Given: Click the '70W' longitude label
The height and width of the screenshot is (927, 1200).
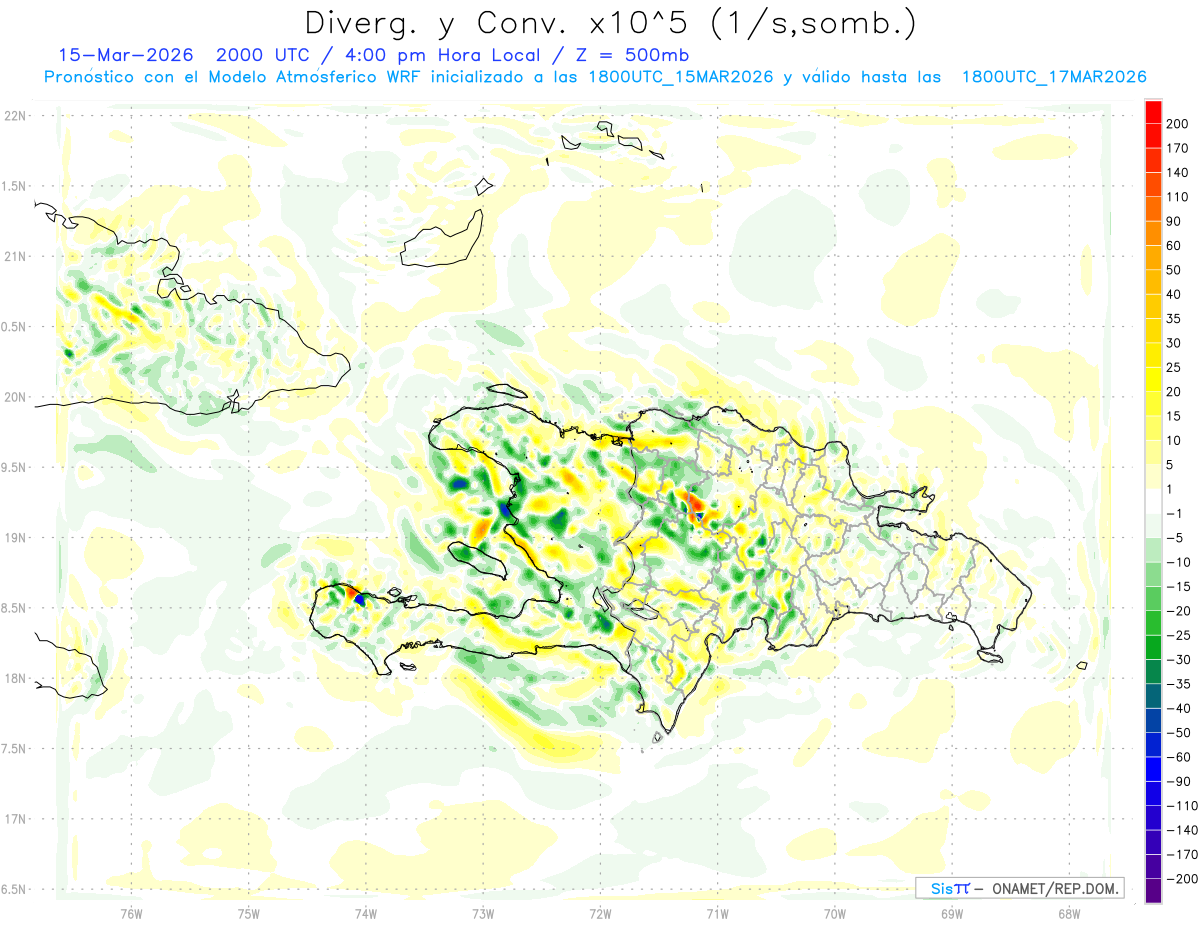Looking at the screenshot, I should pos(834,913).
